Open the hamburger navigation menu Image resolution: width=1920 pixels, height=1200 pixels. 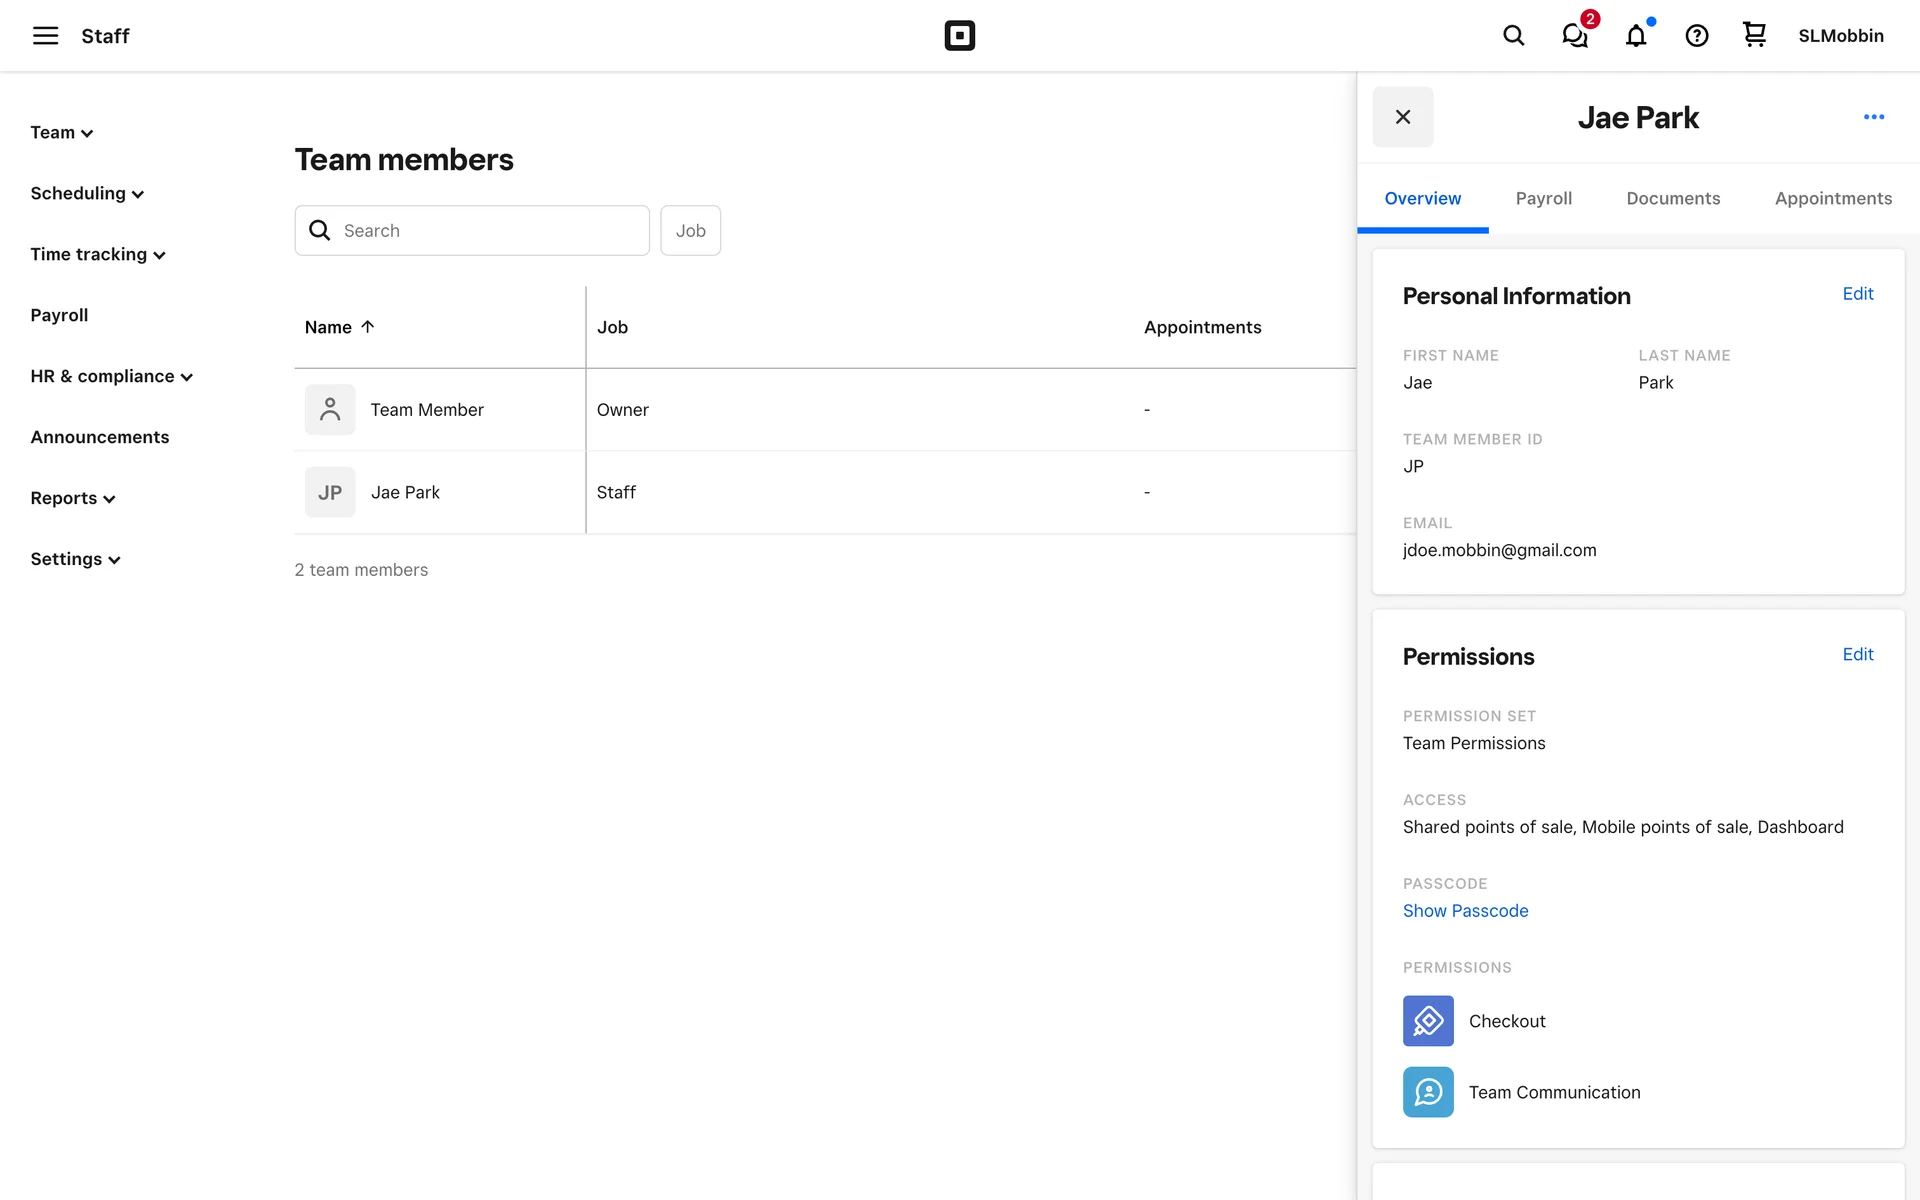click(x=45, y=36)
